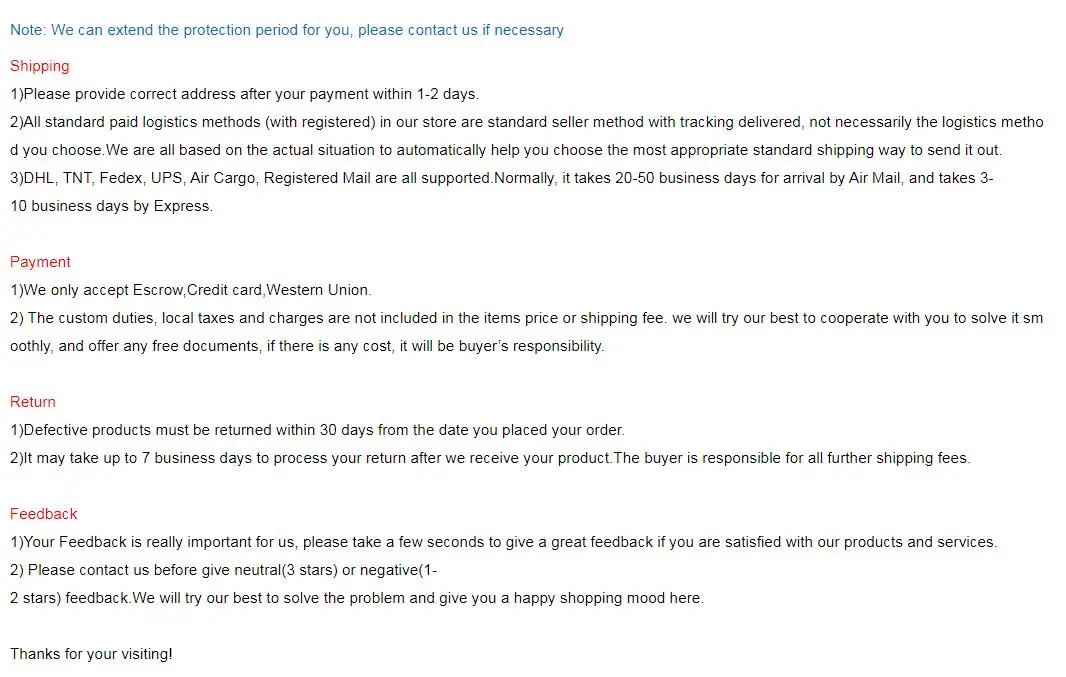Image resolution: width=1066 pixels, height=677 pixels.
Task: Click the 'Thanks for your visiting!' text
Action: (x=91, y=654)
